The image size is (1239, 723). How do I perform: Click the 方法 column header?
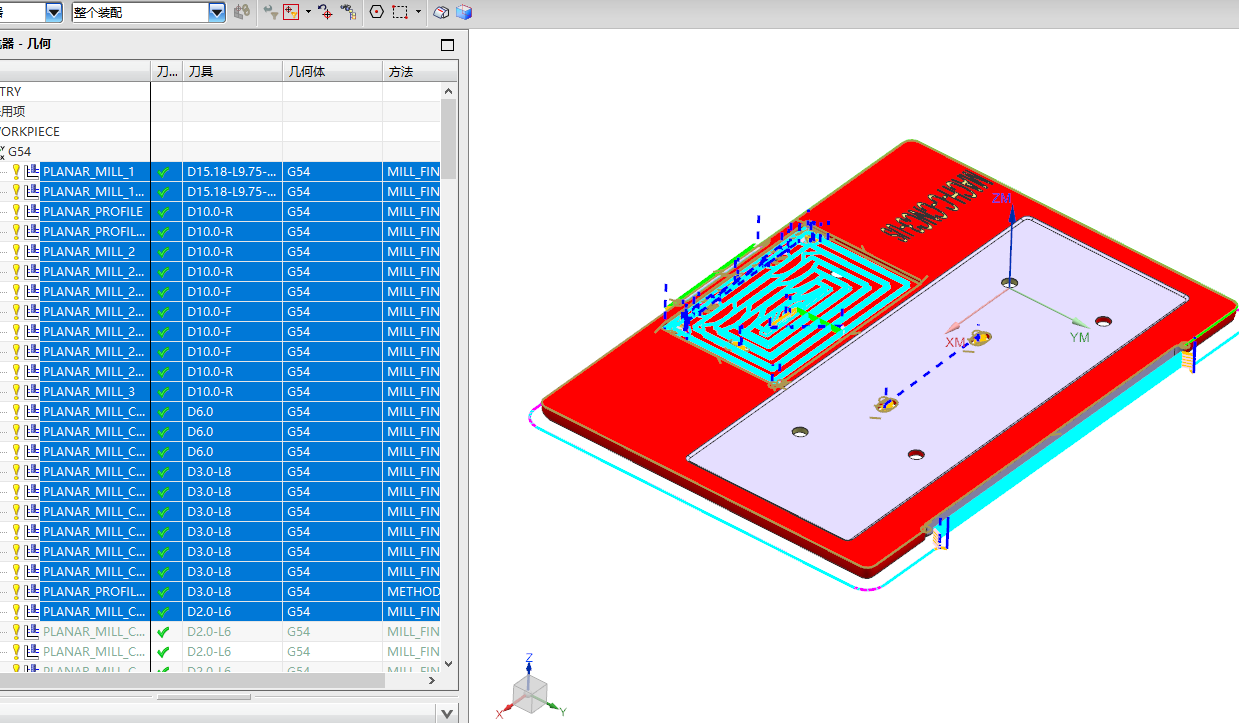(x=420, y=72)
